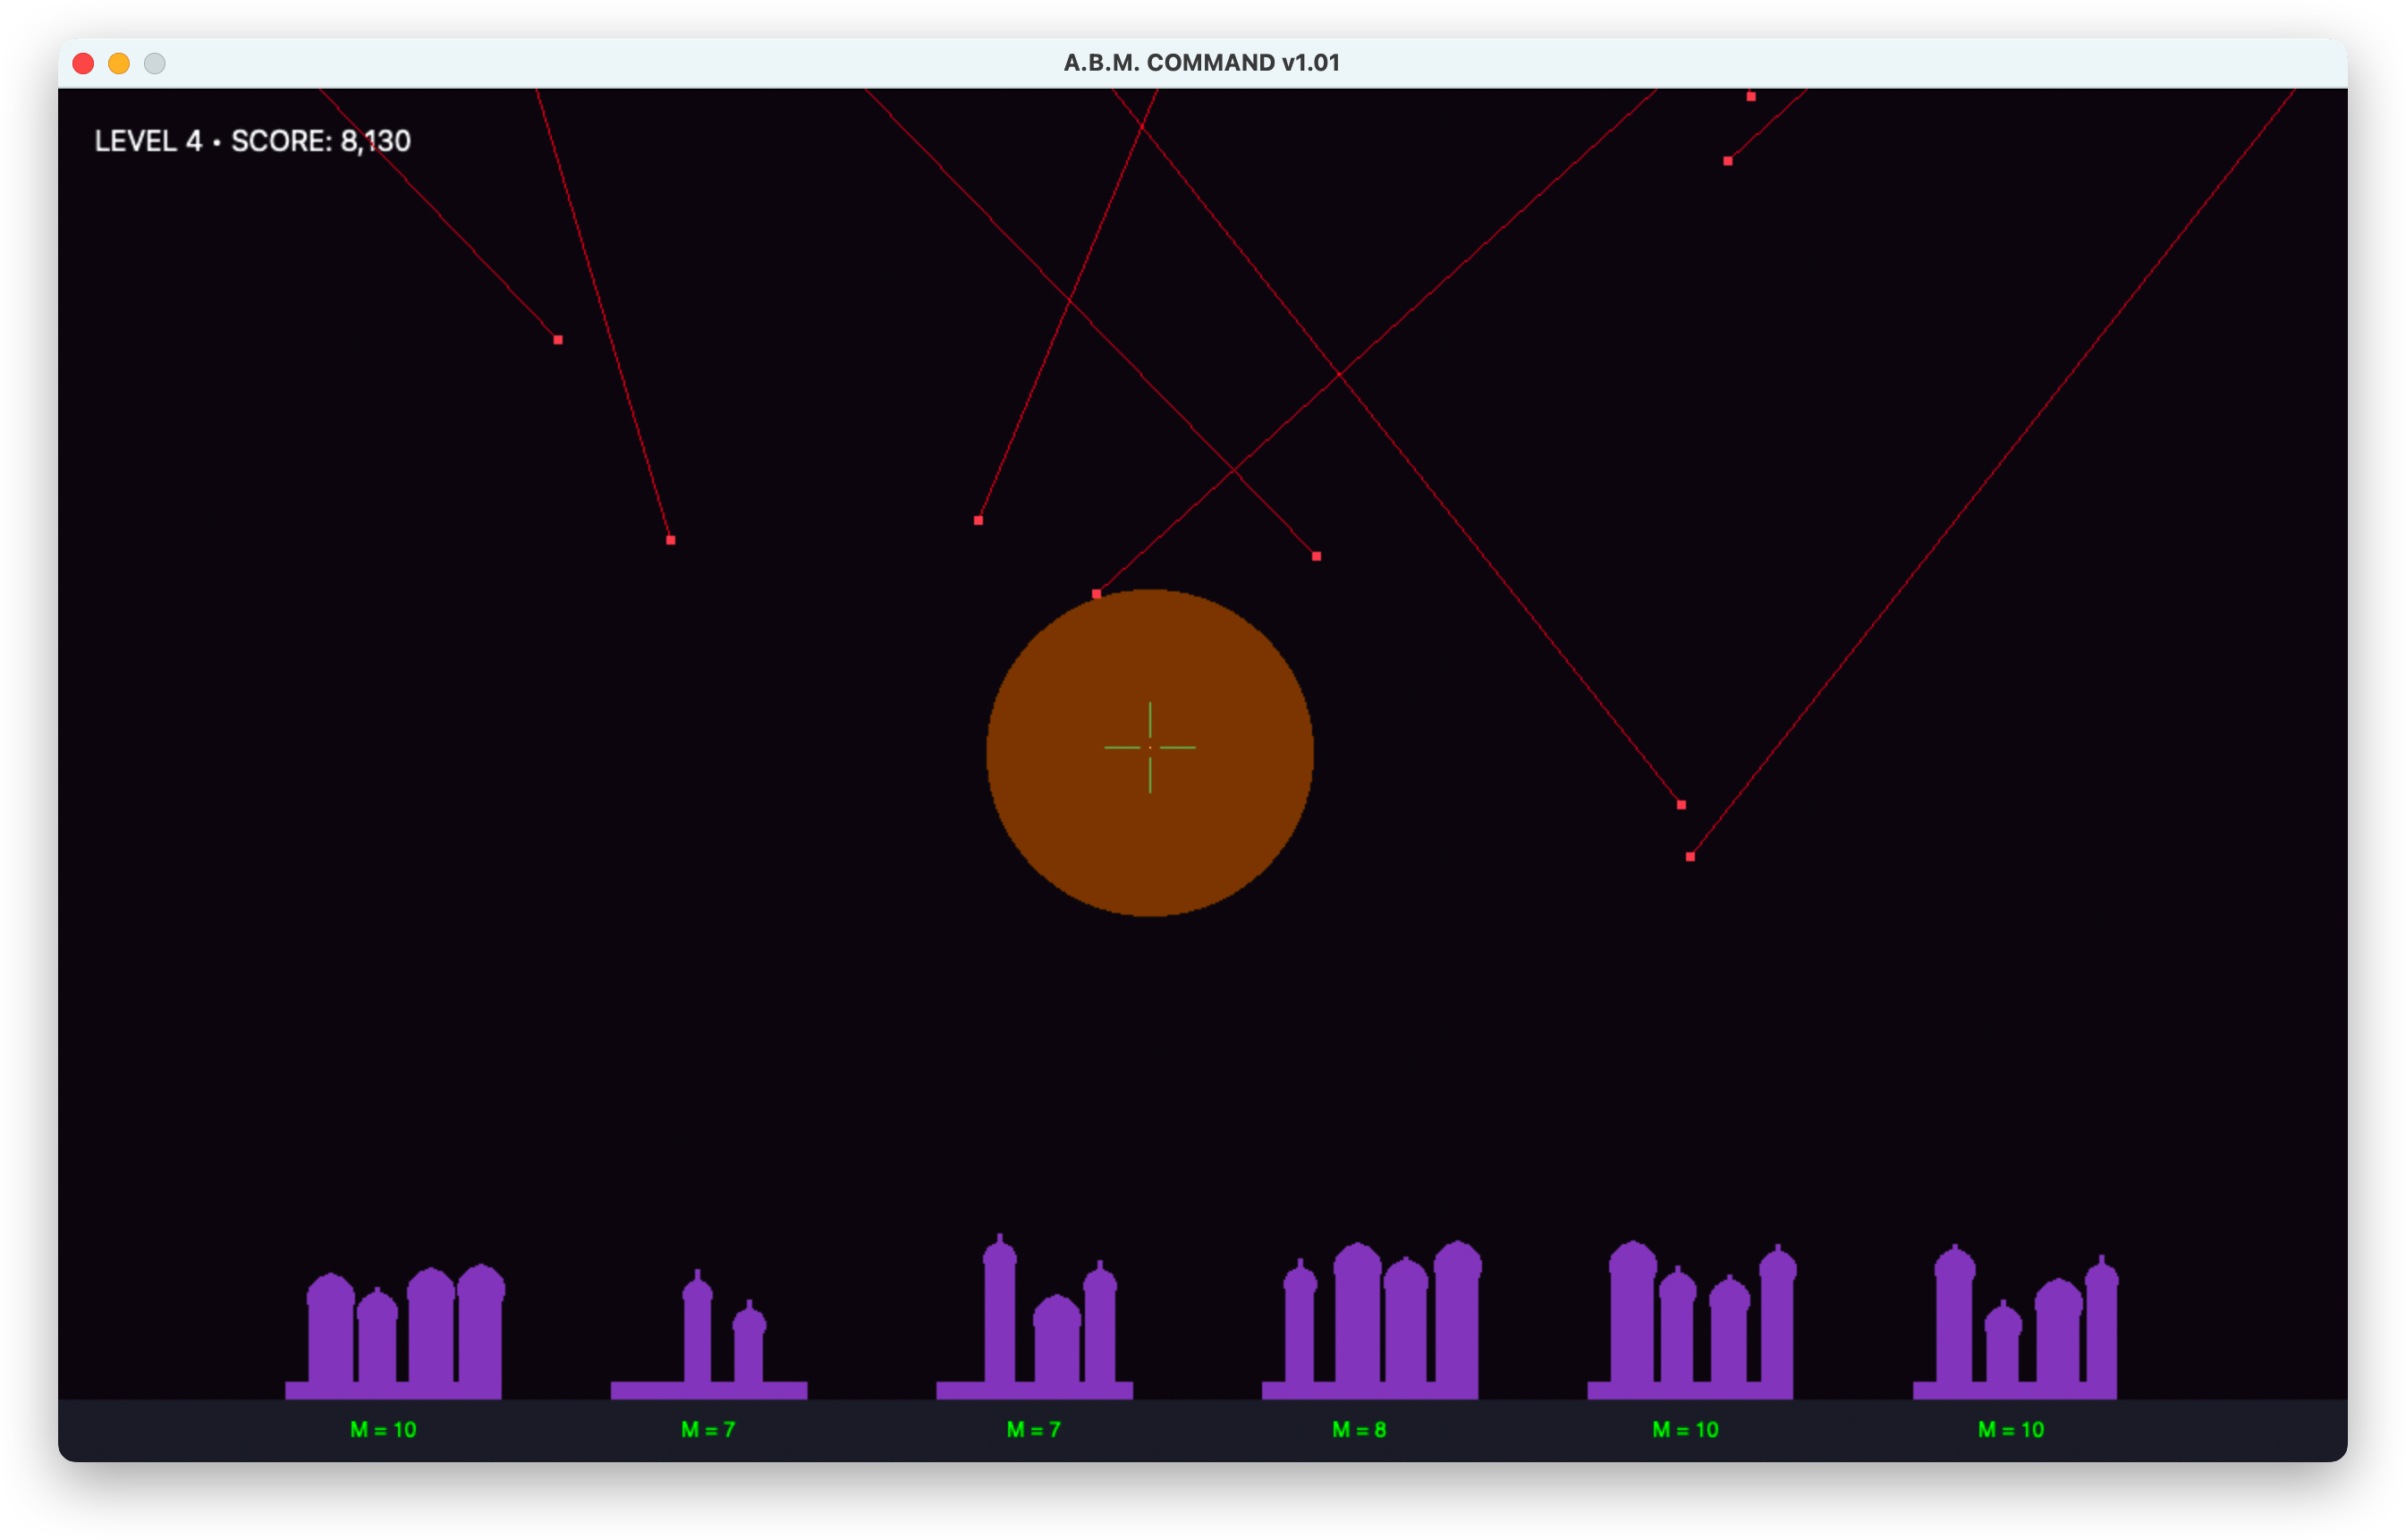Click the city with only two towers
Image resolution: width=2406 pixels, height=1540 pixels.
point(709,1334)
